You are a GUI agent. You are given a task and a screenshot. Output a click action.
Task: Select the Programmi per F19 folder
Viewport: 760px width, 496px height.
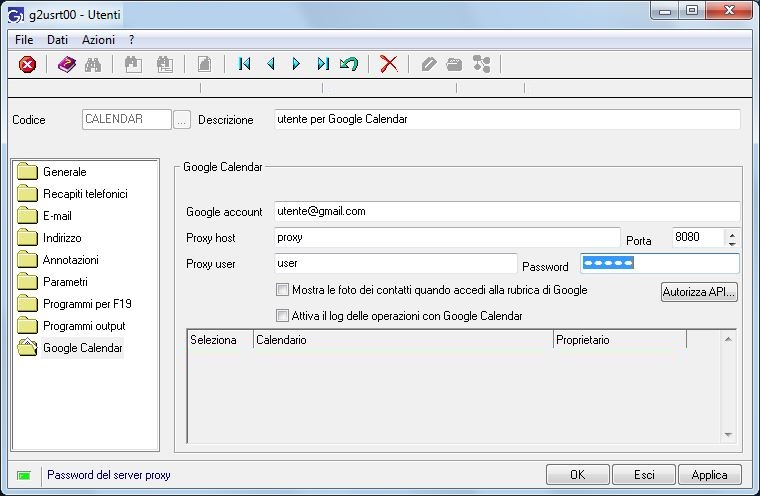(x=74, y=304)
